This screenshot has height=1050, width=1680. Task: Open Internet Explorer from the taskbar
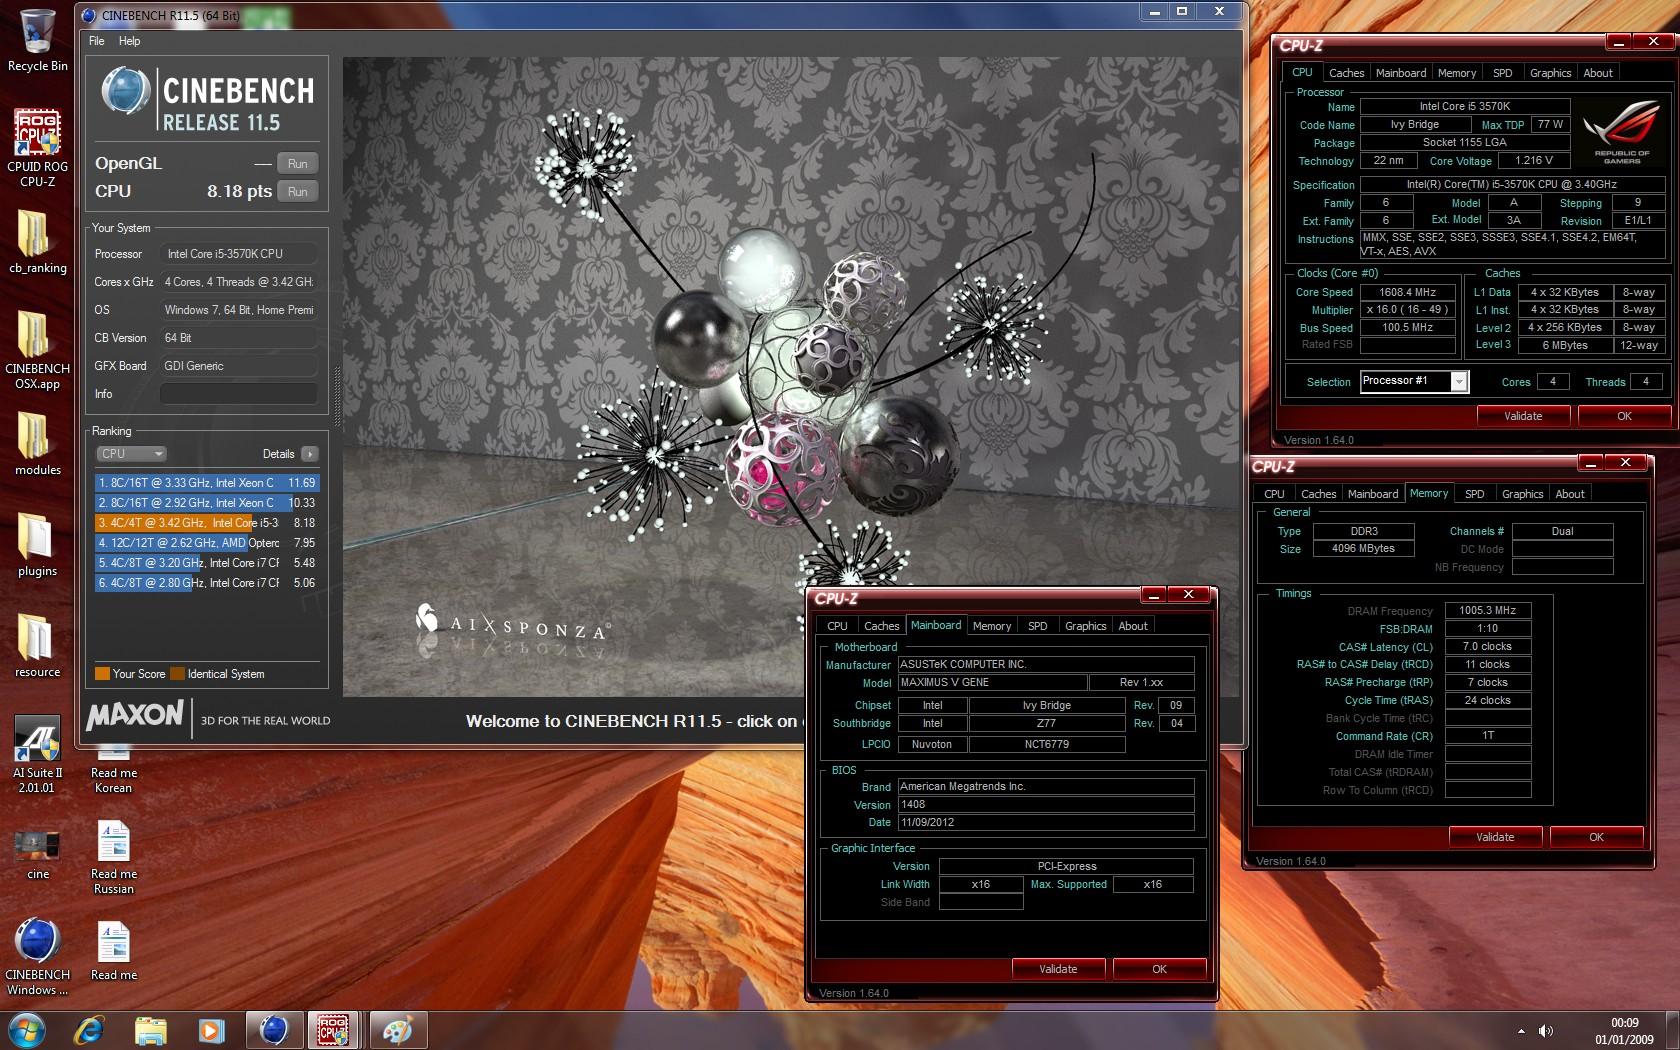tap(89, 1030)
